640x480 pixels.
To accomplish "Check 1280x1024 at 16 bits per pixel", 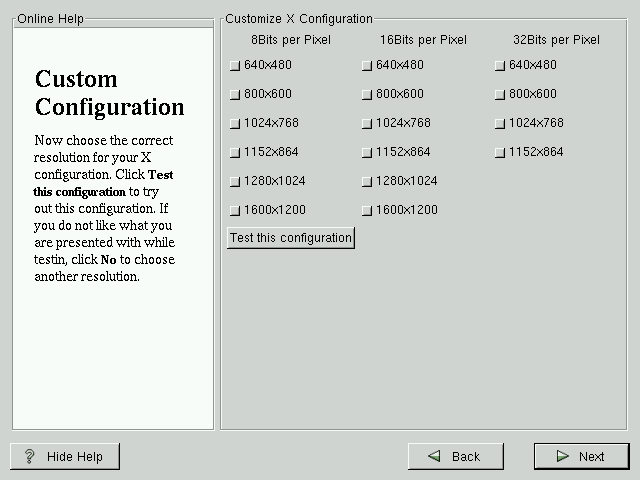I will 367,182.
